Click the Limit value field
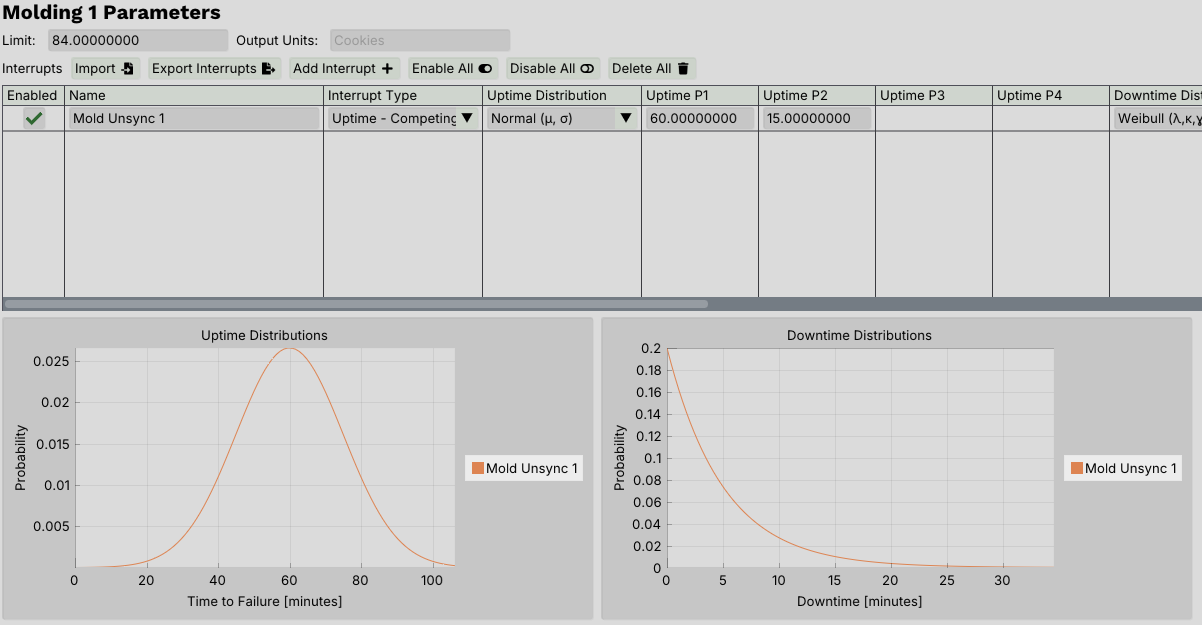1202x625 pixels. tap(137, 41)
